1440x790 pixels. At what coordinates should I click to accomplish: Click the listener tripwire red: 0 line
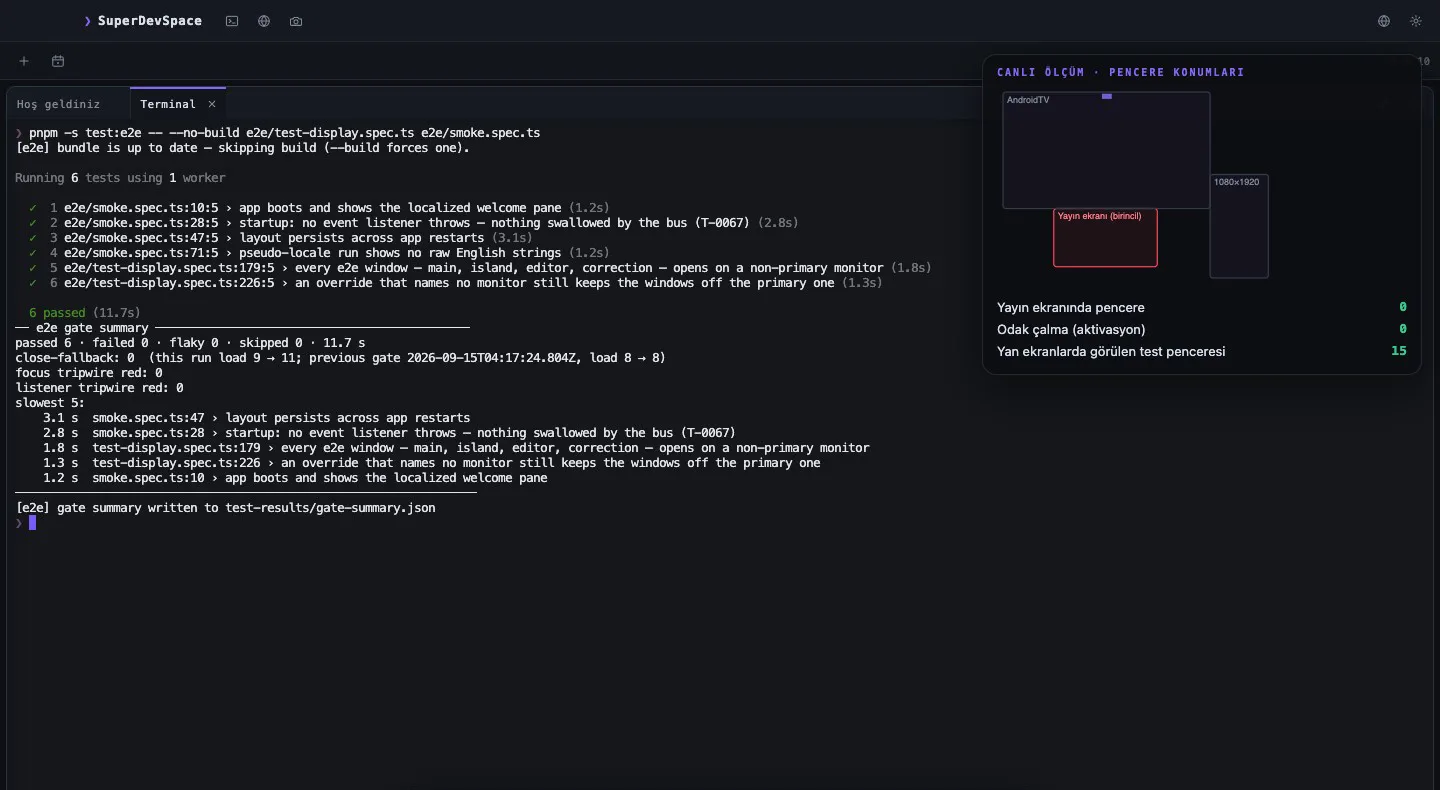[x=99, y=388]
